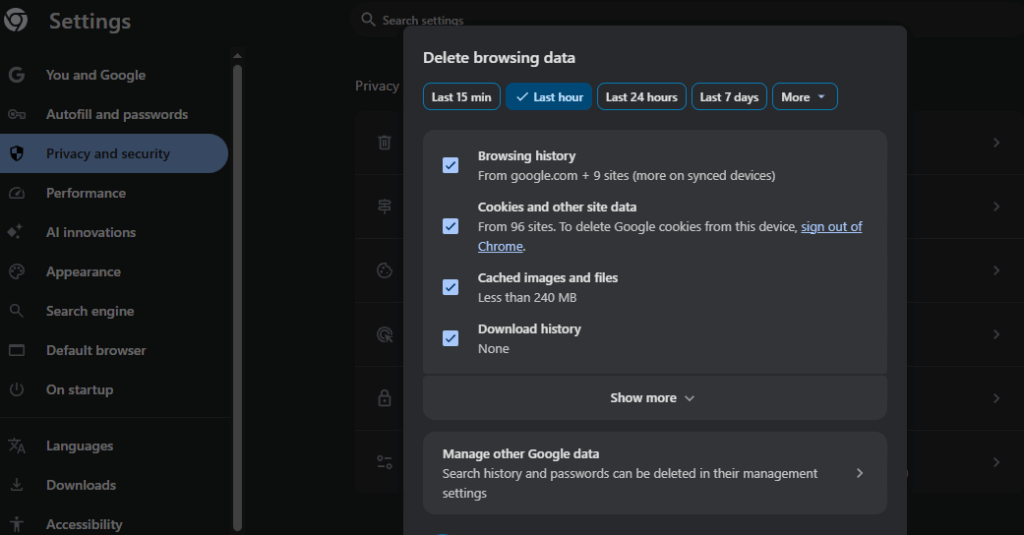This screenshot has height=535, width=1024.
Task: Select the Last 24 hours time range
Action: tap(641, 97)
